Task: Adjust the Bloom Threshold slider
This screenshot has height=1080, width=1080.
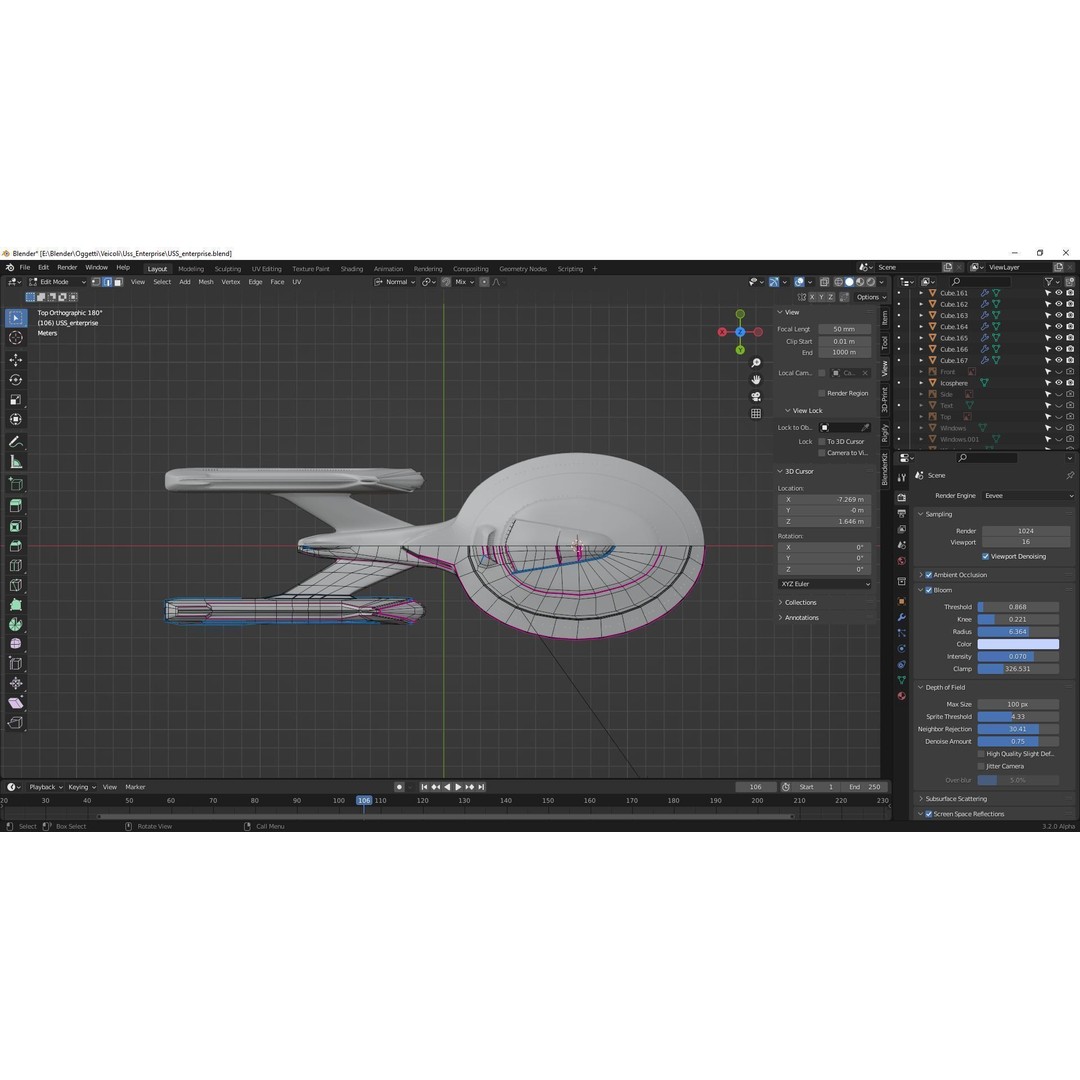Action: tap(1018, 608)
